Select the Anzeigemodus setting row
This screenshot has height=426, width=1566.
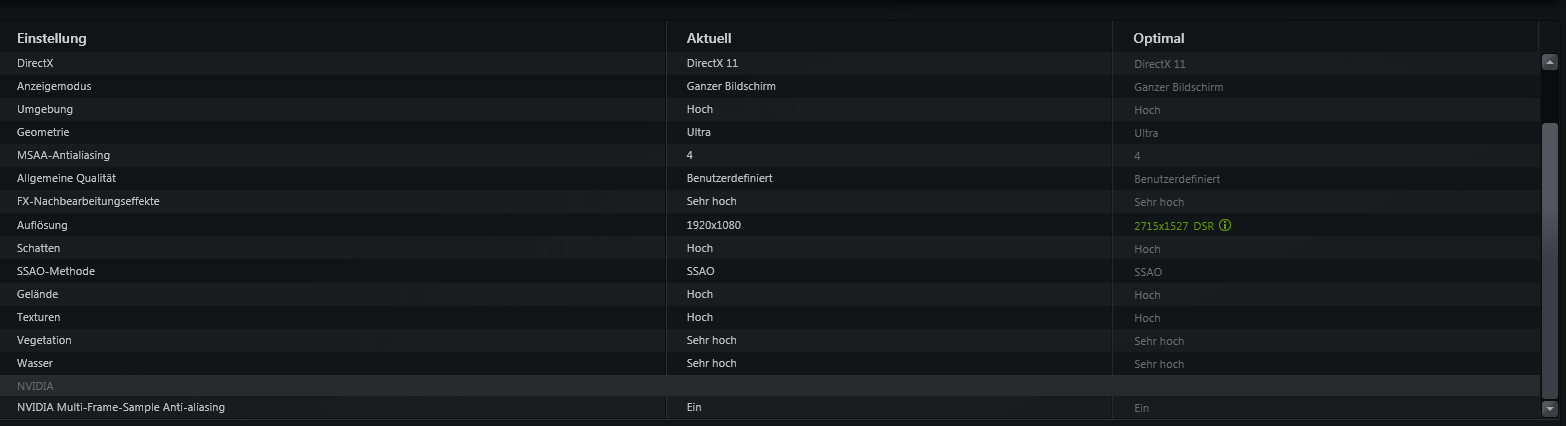tap(770, 86)
